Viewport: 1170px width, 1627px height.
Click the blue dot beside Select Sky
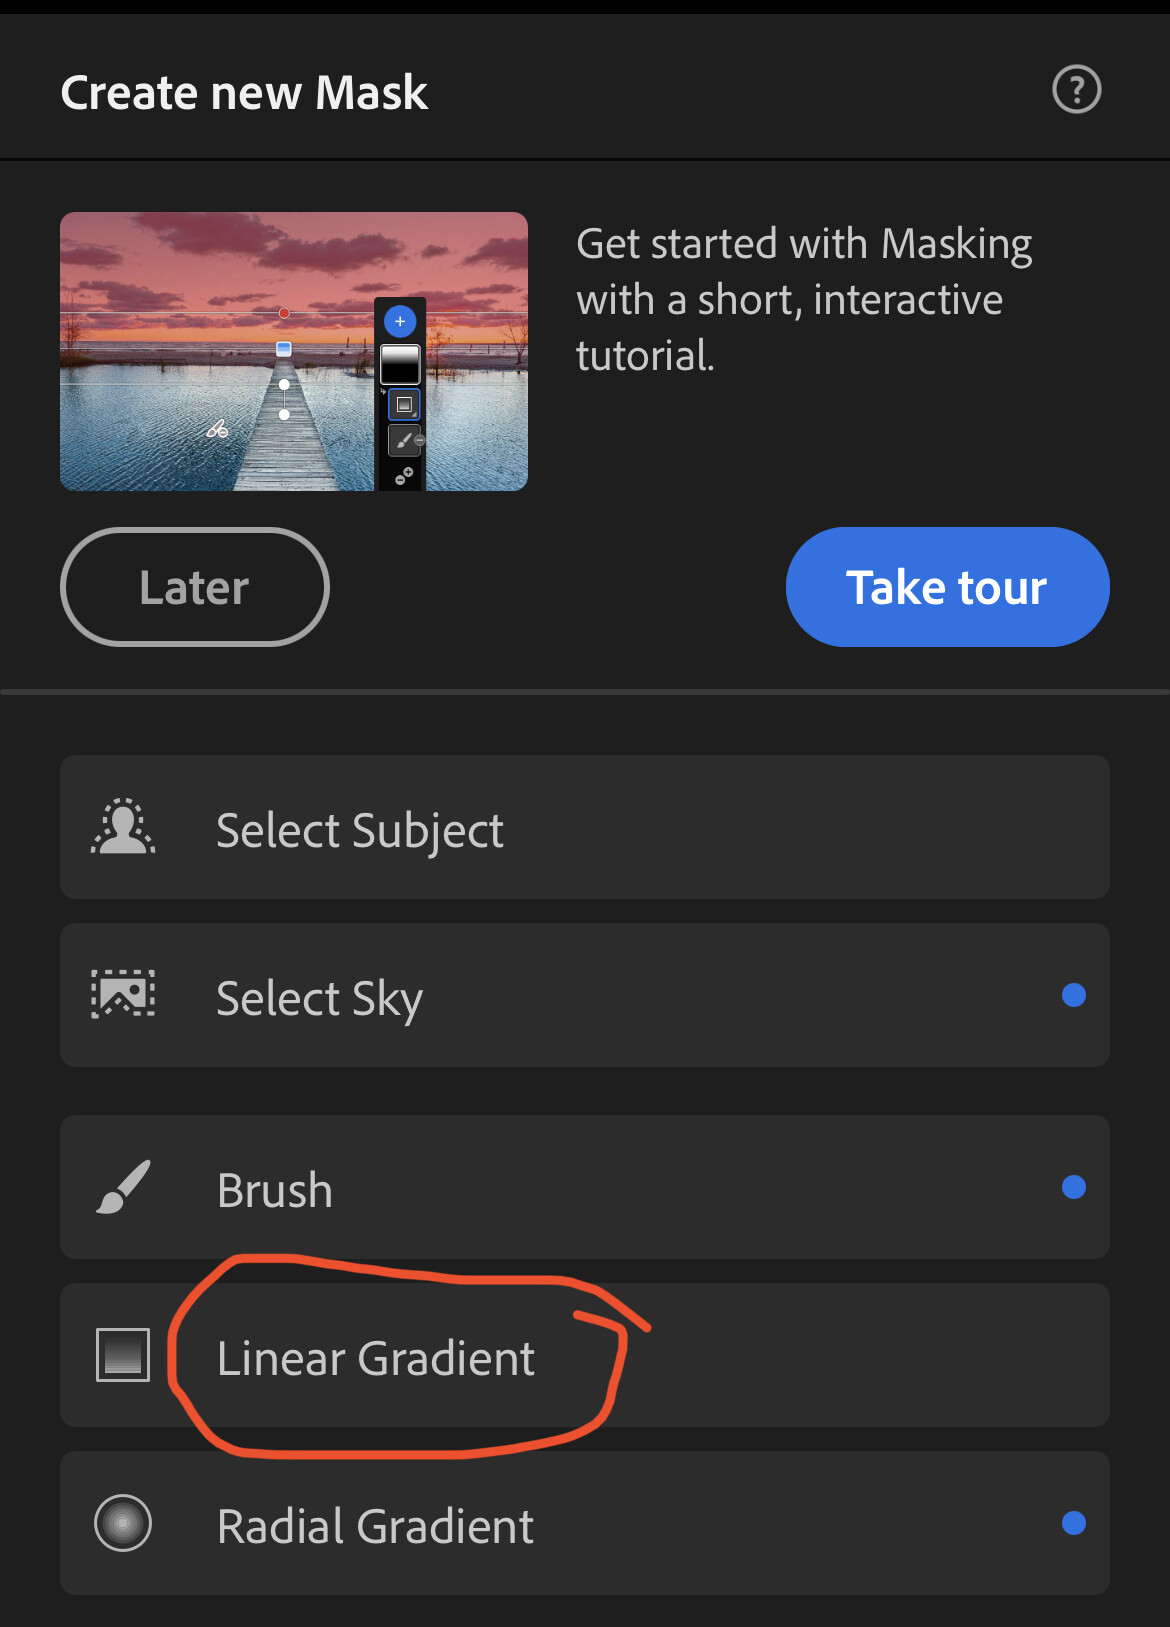click(1074, 995)
